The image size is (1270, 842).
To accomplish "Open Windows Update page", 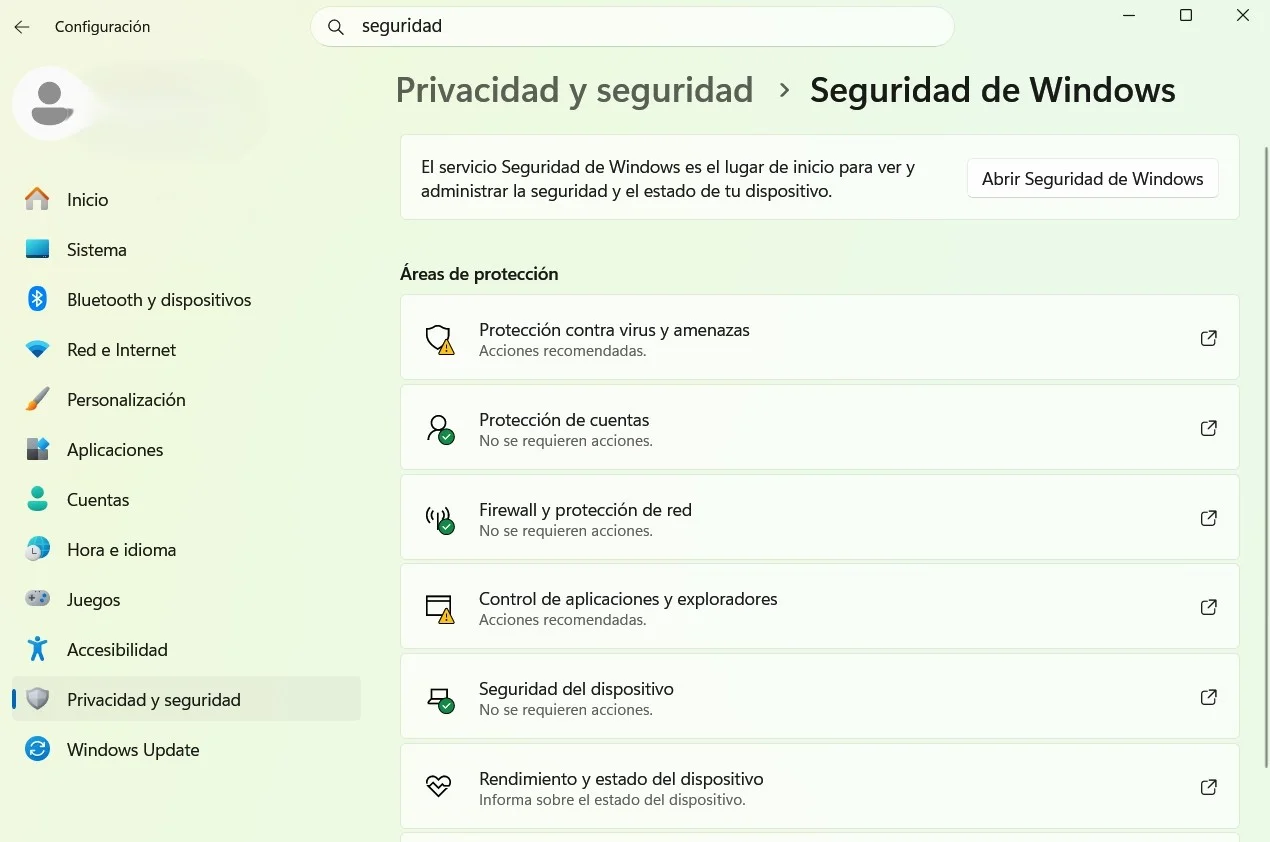I will [x=186, y=749].
